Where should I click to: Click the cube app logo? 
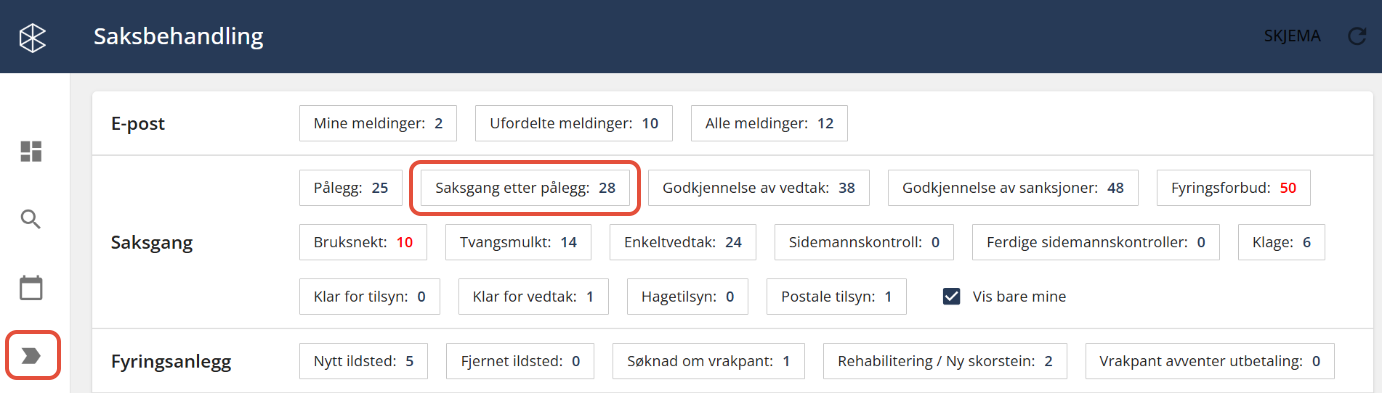pyautogui.click(x=33, y=37)
